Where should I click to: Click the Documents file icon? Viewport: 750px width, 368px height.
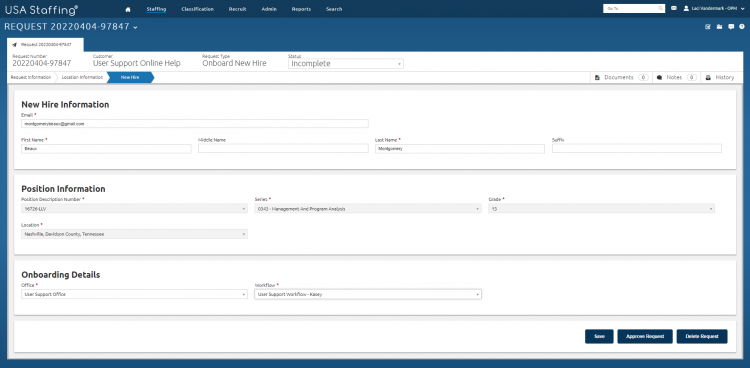tap(597, 78)
